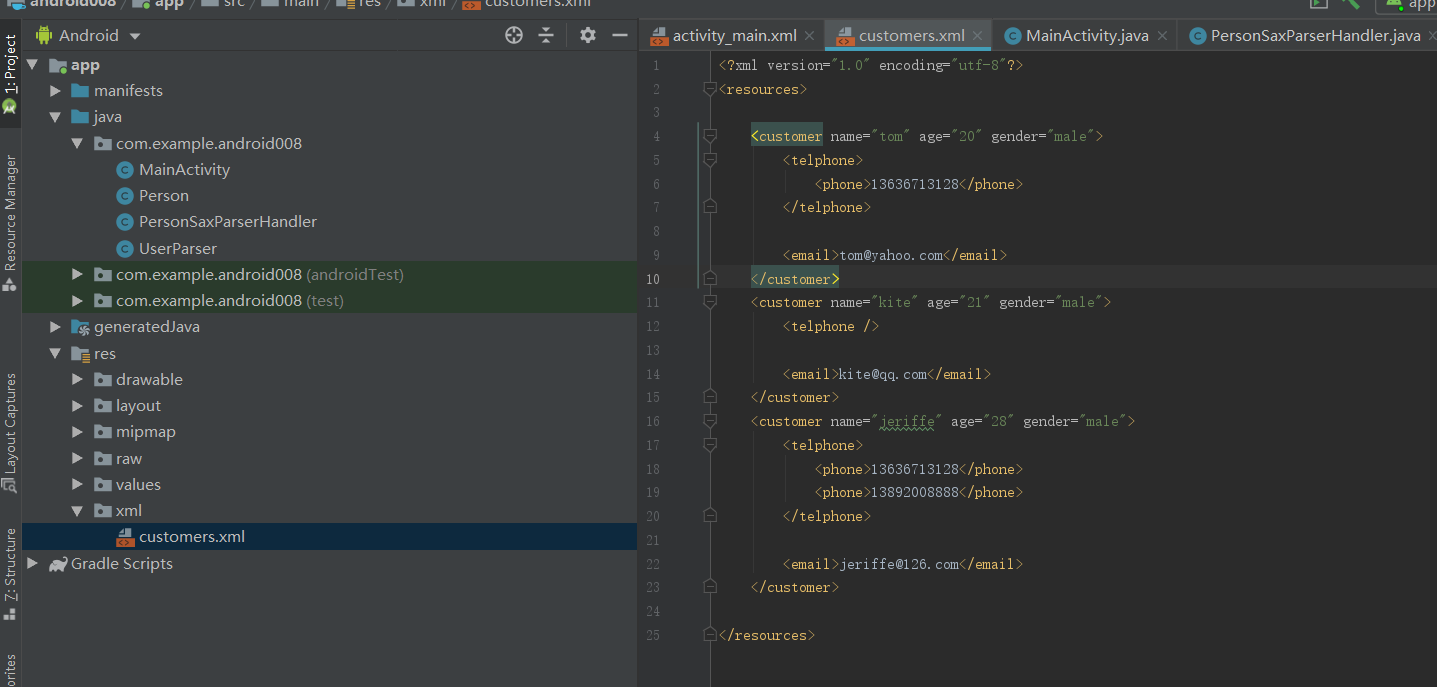Viewport: 1437px width, 687px height.
Task: Expand the values folder
Action: click(78, 485)
